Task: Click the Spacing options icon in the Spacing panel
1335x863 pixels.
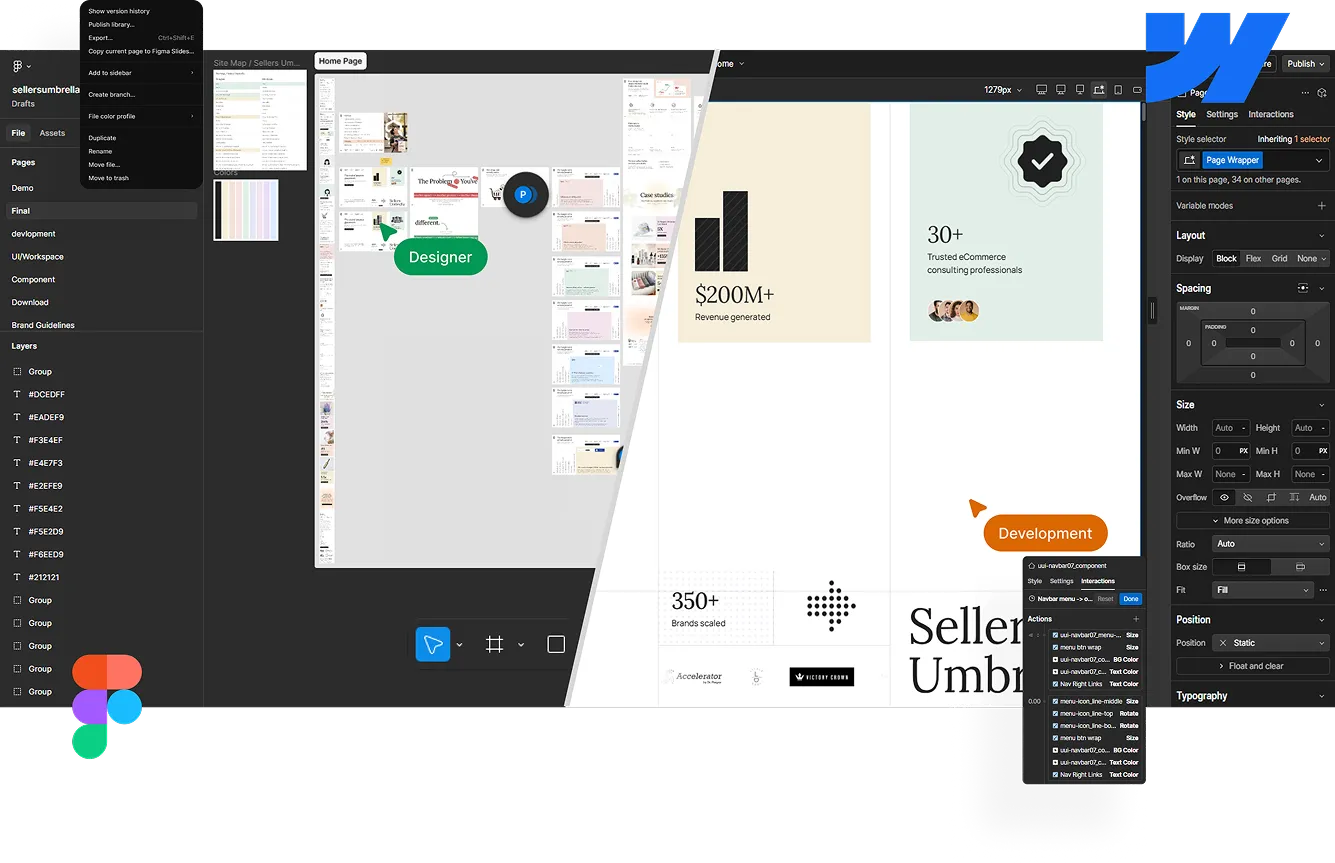Action: pyautogui.click(x=1303, y=288)
